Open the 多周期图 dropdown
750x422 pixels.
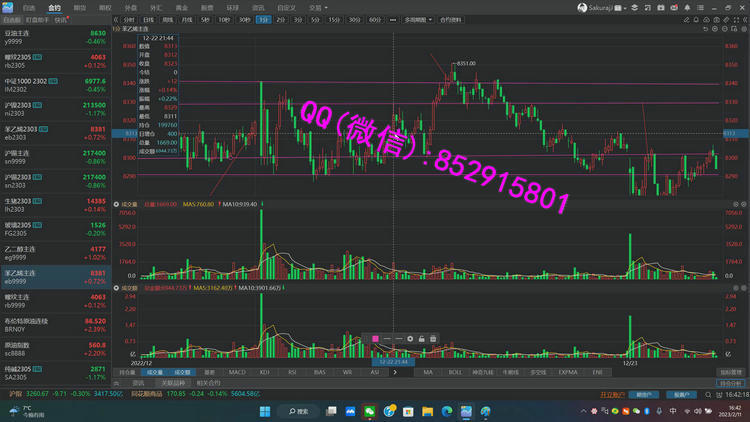coord(418,19)
